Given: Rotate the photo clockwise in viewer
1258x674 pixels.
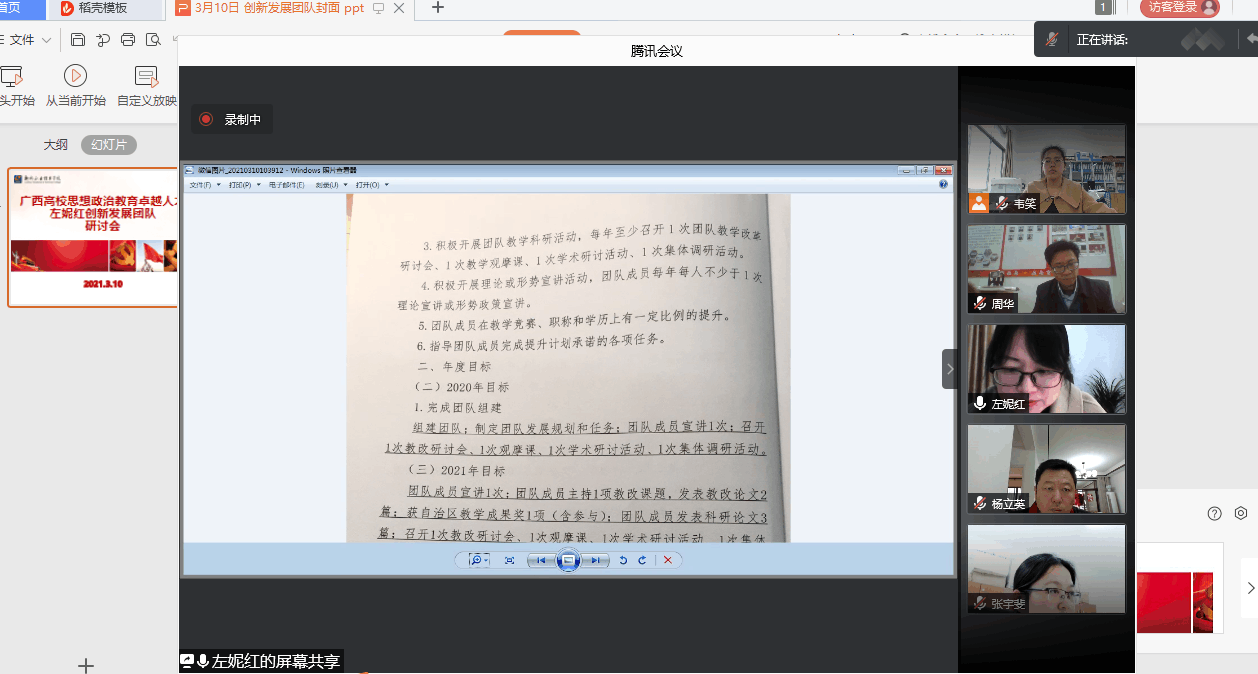Looking at the screenshot, I should tap(642, 561).
